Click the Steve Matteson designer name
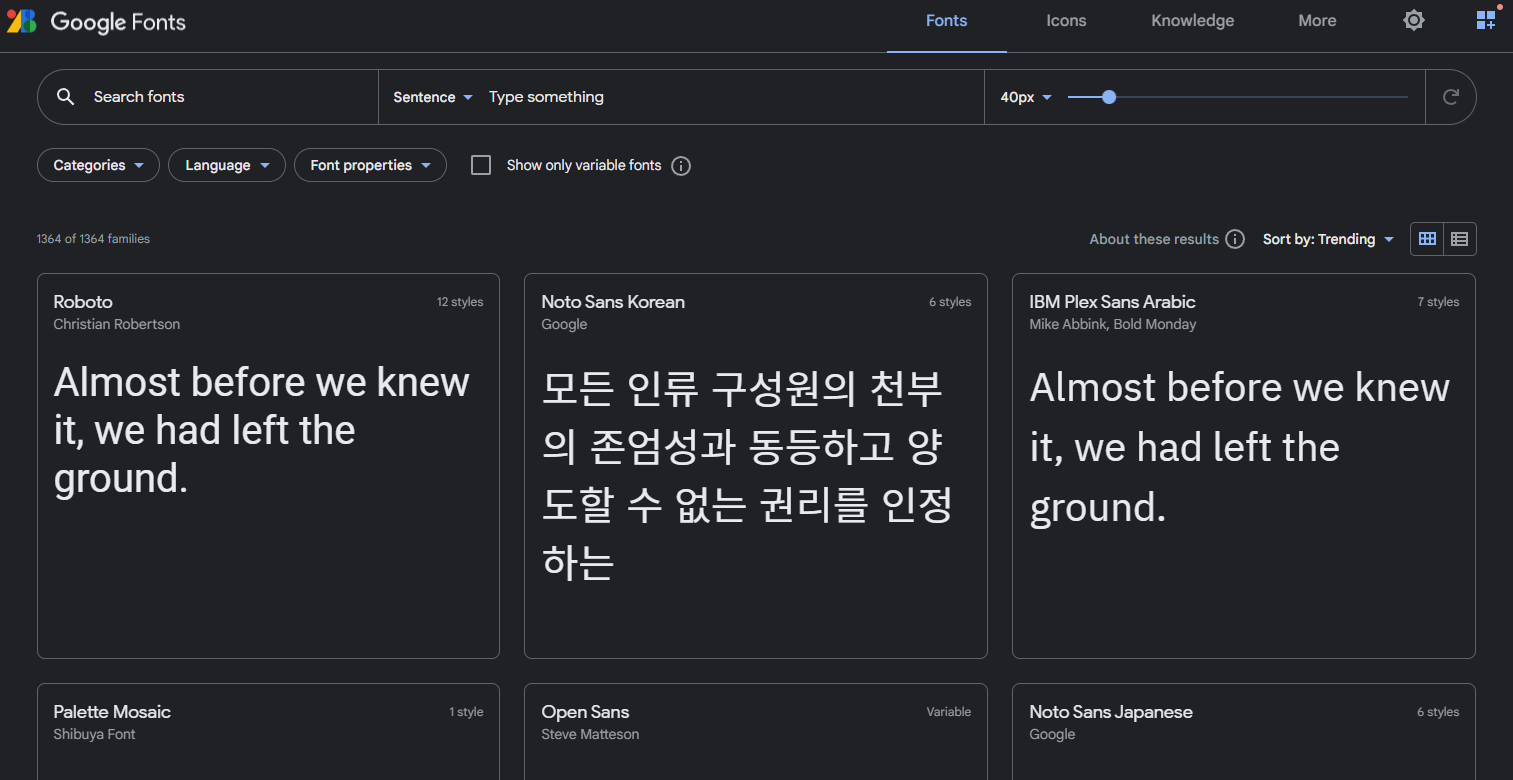Image resolution: width=1513 pixels, height=780 pixels. tap(590, 734)
